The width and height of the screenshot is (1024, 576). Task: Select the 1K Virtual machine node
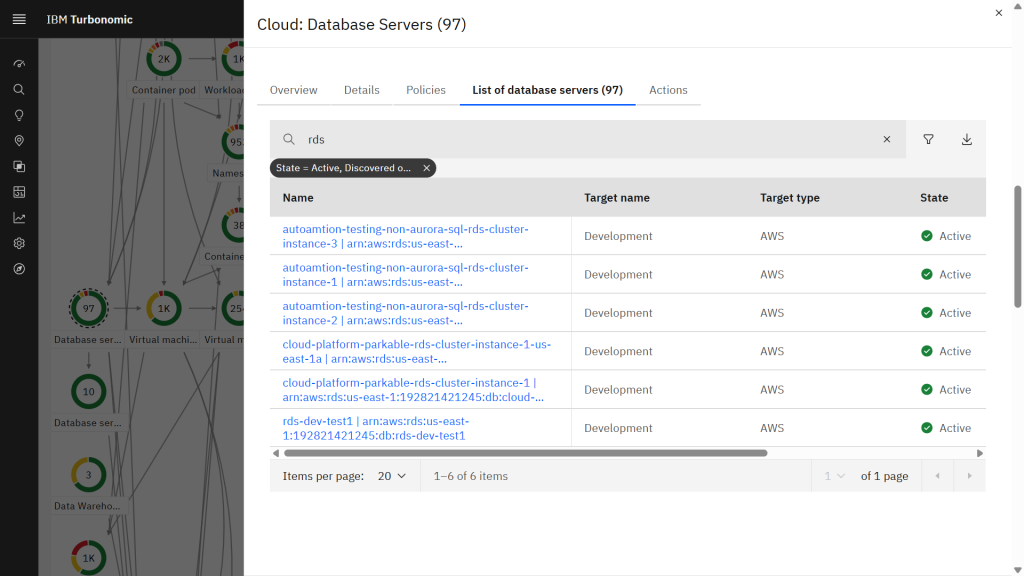[x=163, y=308]
